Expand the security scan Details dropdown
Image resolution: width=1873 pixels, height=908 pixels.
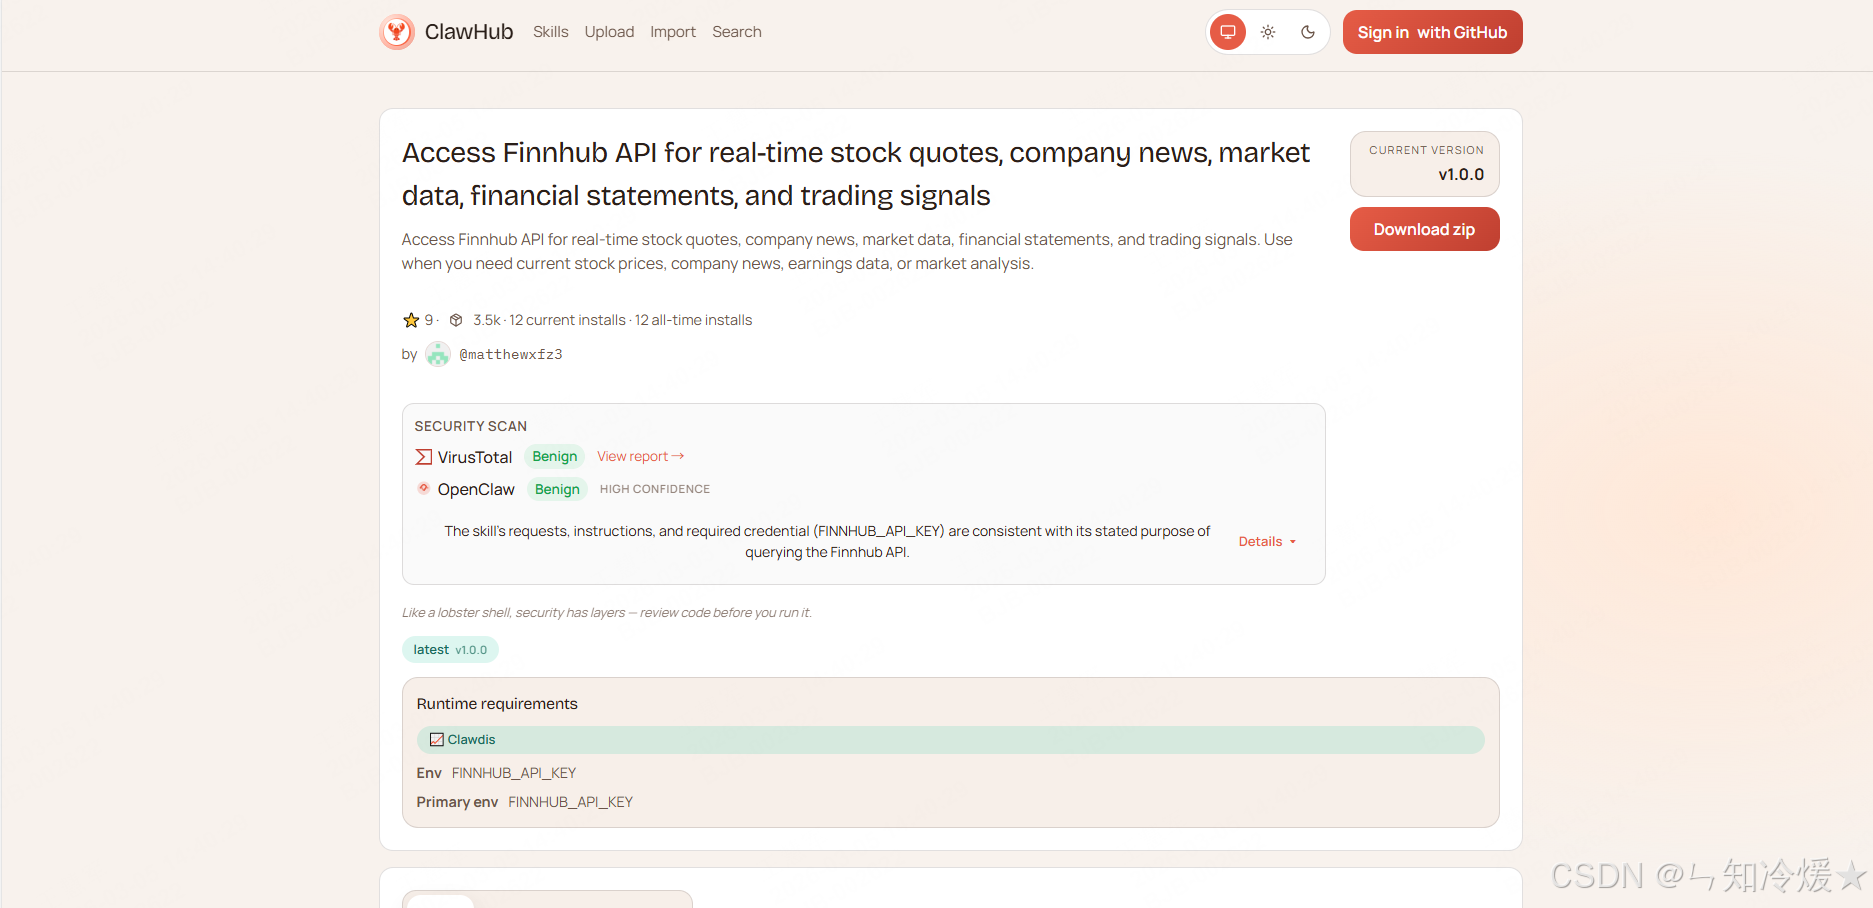[x=1267, y=541]
